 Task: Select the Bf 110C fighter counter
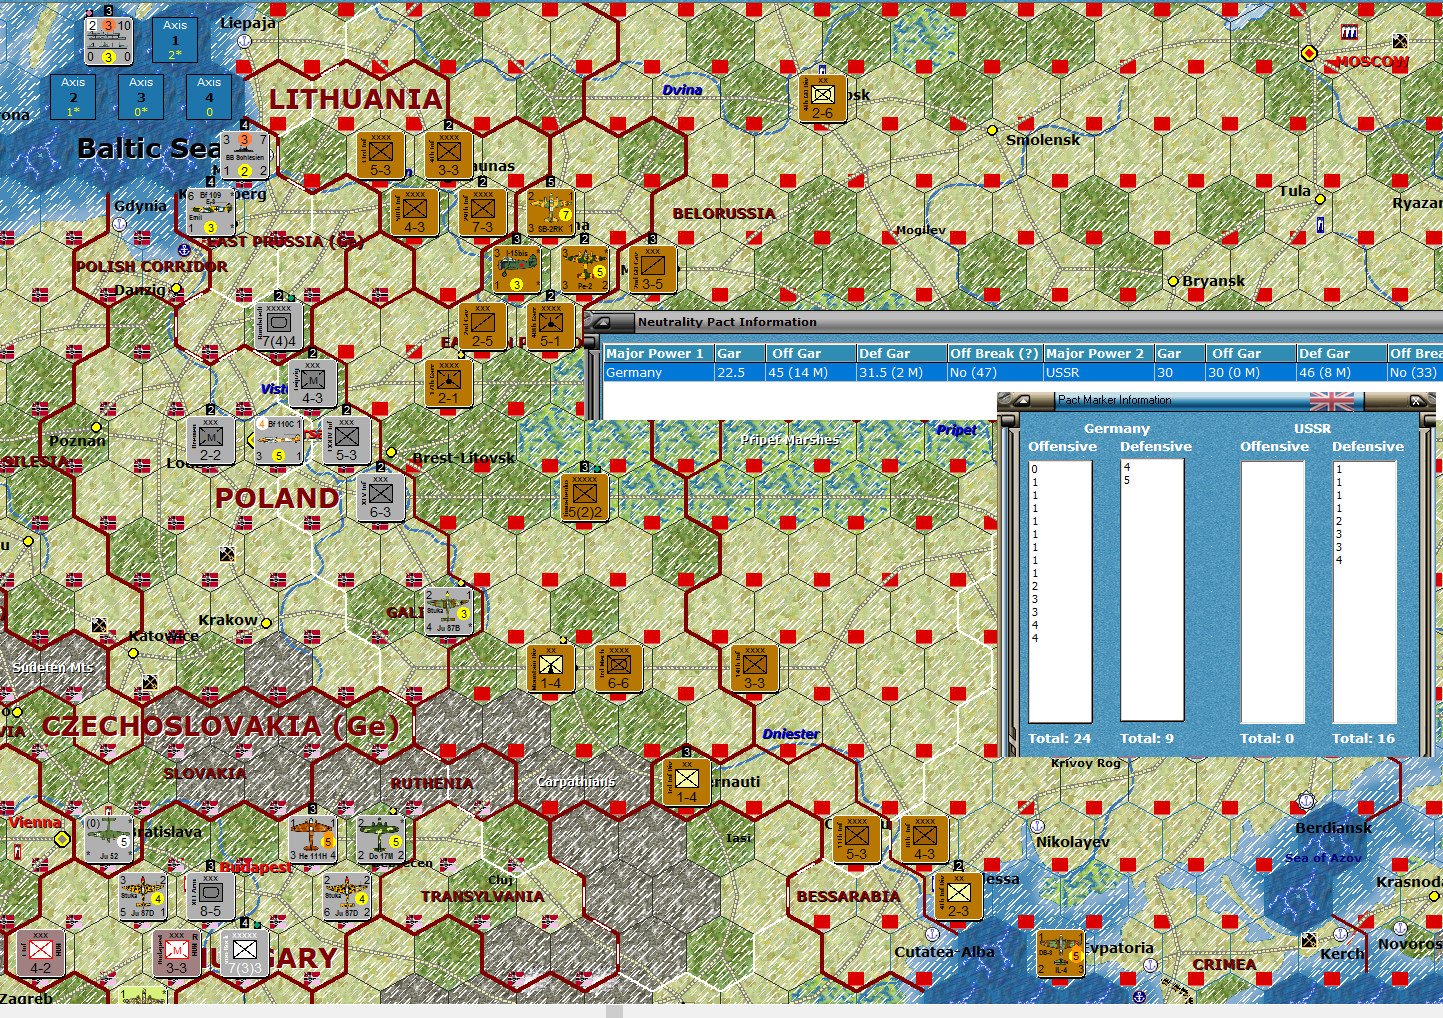279,440
